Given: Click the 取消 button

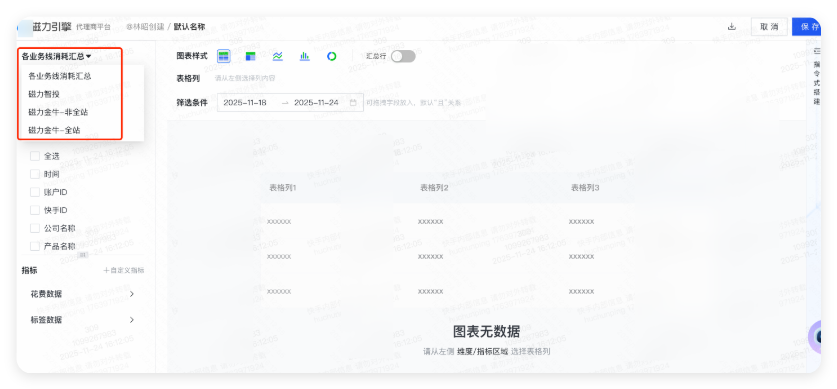Looking at the screenshot, I should (x=769, y=27).
